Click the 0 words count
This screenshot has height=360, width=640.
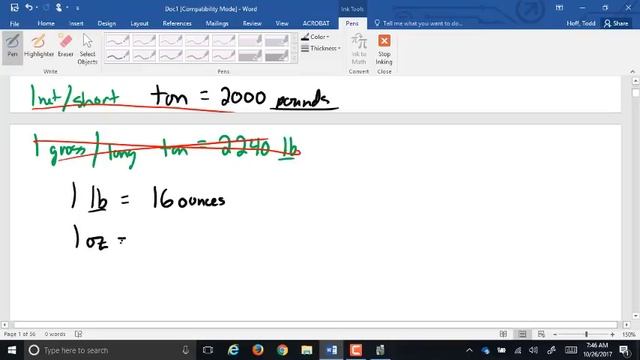(55, 334)
